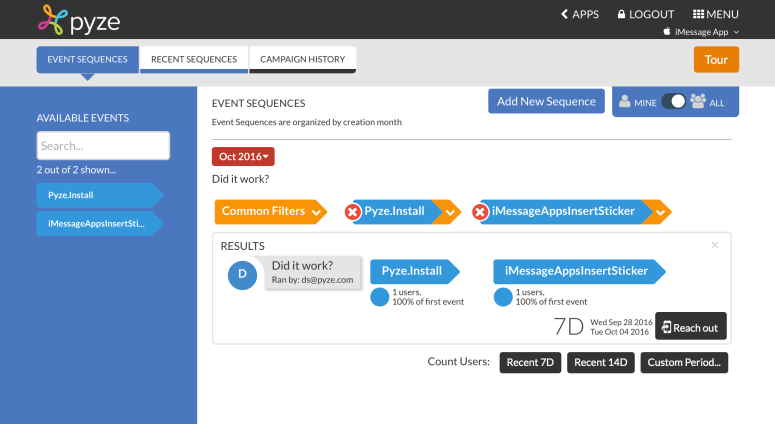
Task: Switch to Recent Sequences tab
Action: coord(194,60)
